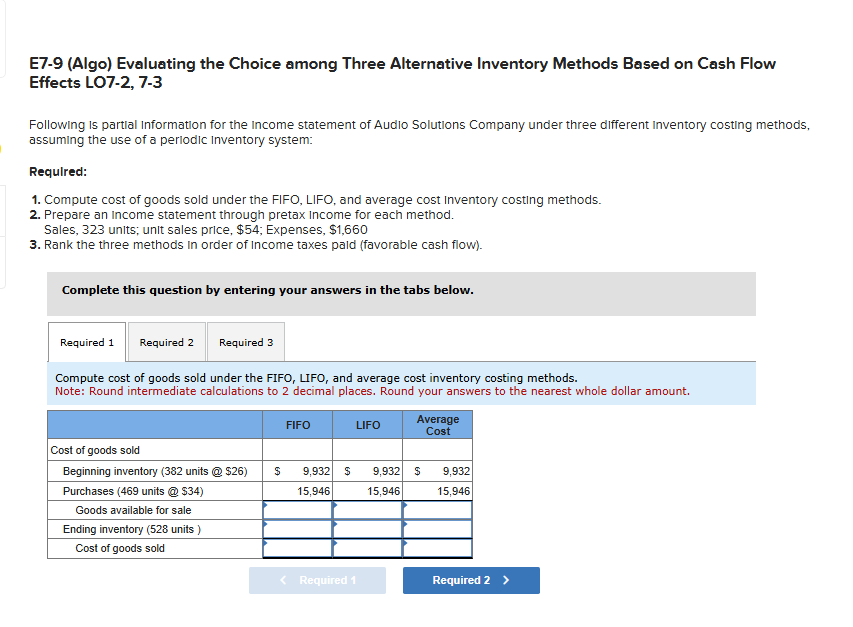Click the Sales, 323 units line
853x627 pixels.
(206, 229)
